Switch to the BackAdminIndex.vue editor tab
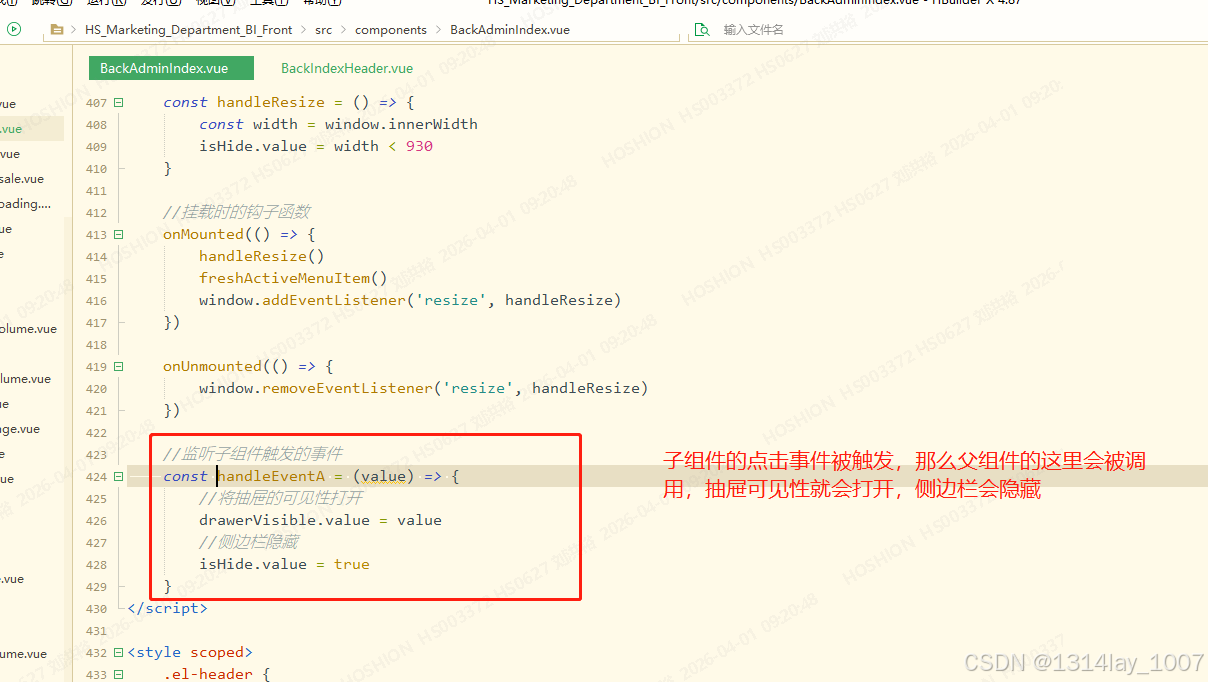 tap(170, 68)
